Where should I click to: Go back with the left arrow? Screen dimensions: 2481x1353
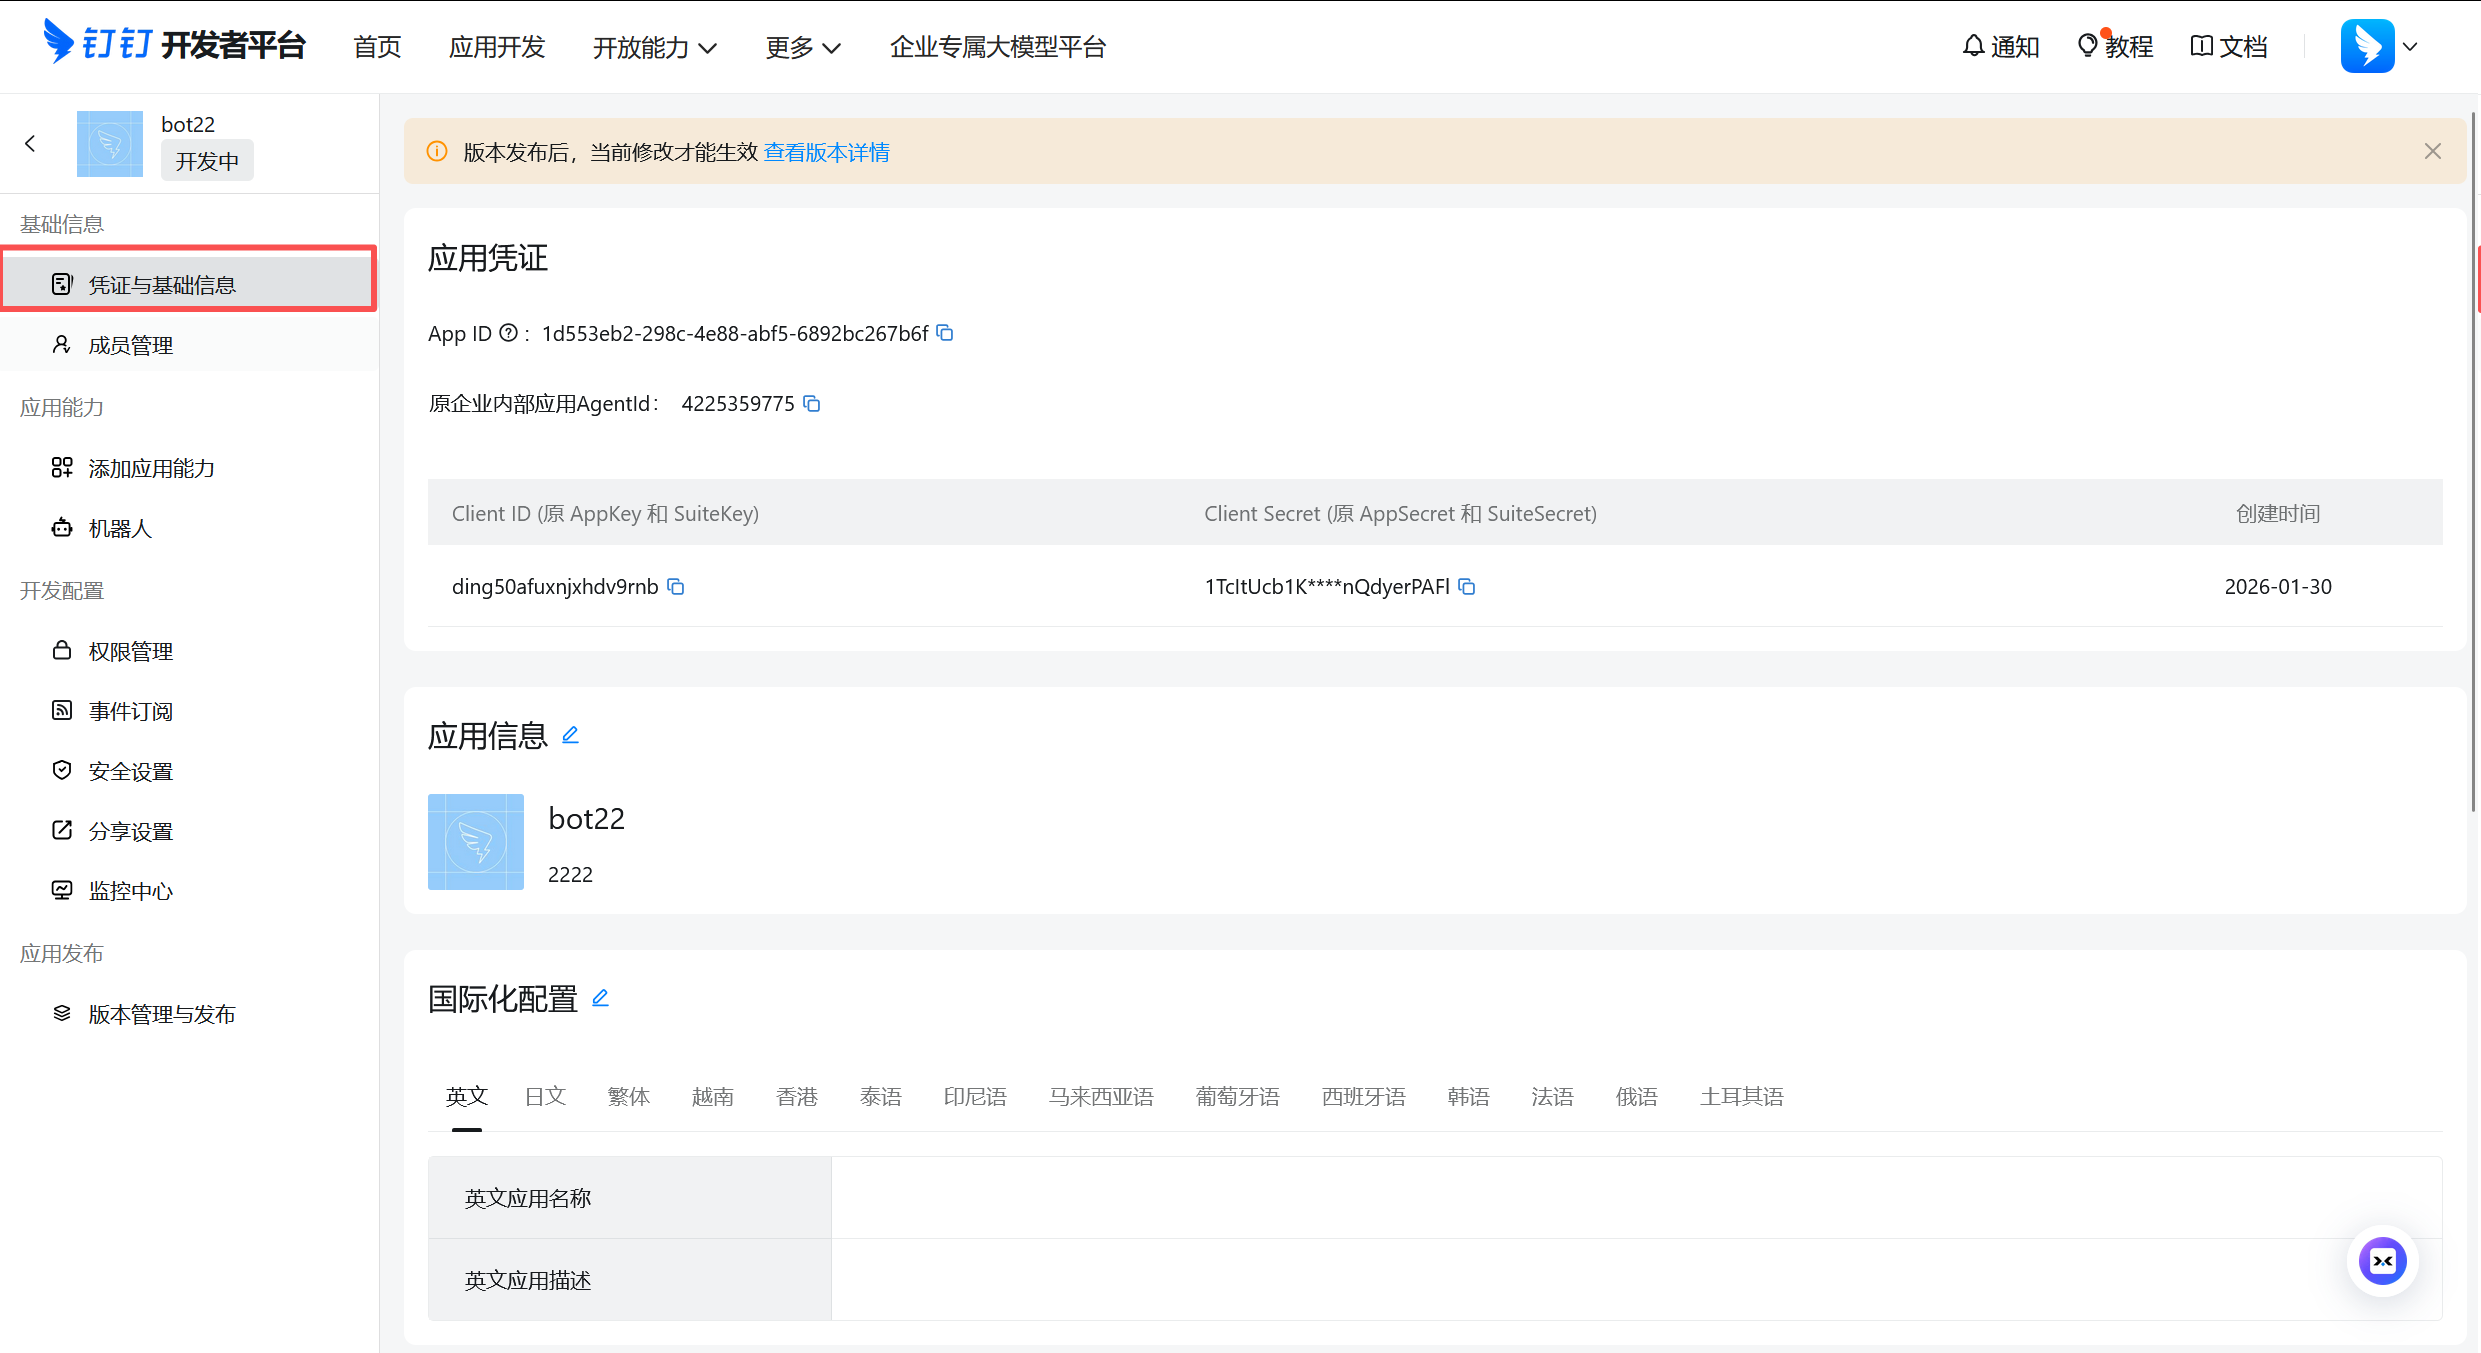(30, 144)
